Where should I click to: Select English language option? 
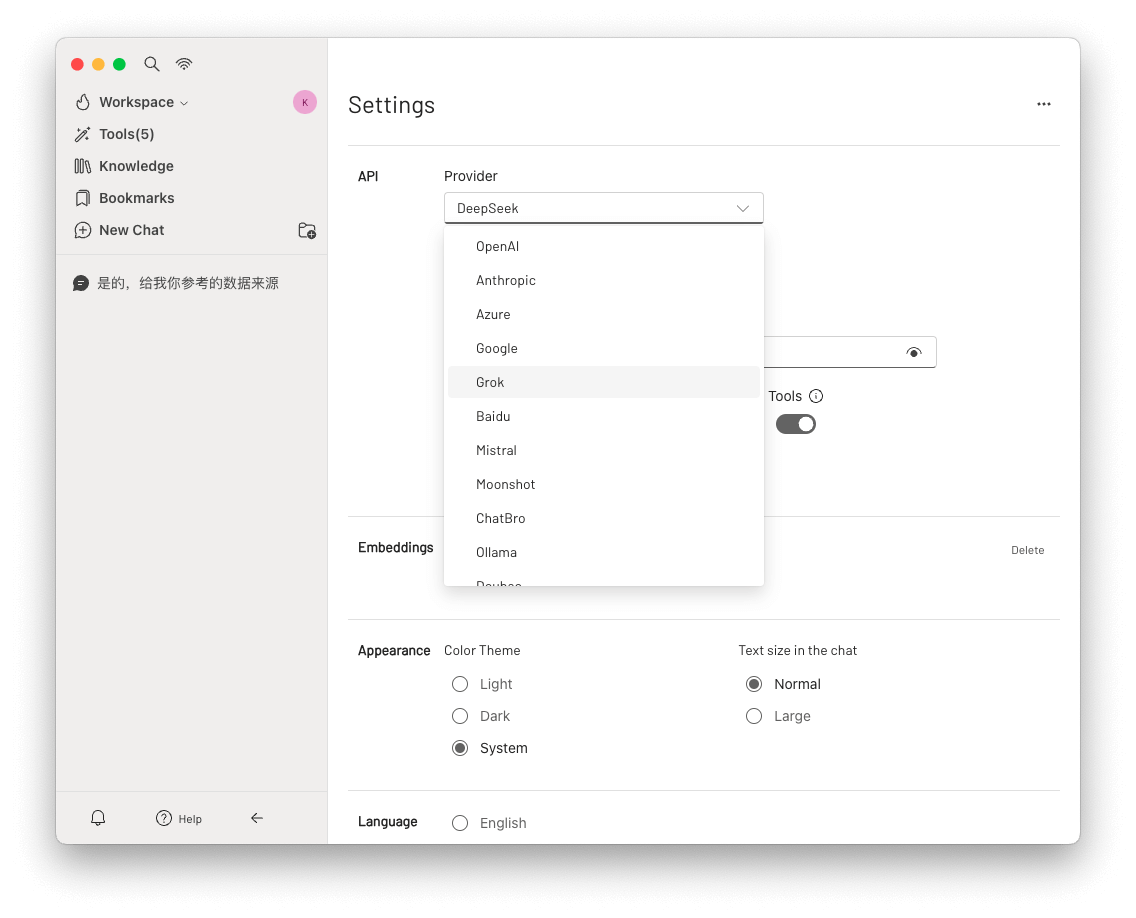pyautogui.click(x=460, y=823)
